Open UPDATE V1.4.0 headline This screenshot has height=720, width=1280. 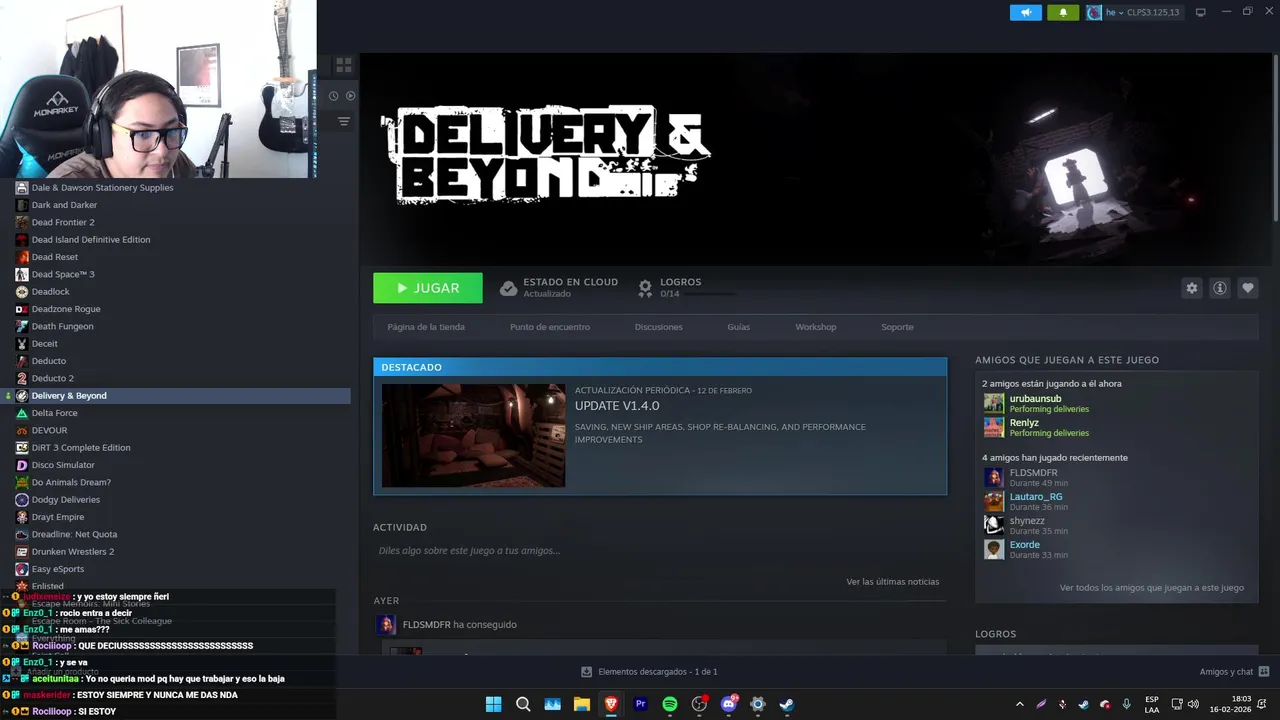click(617, 406)
